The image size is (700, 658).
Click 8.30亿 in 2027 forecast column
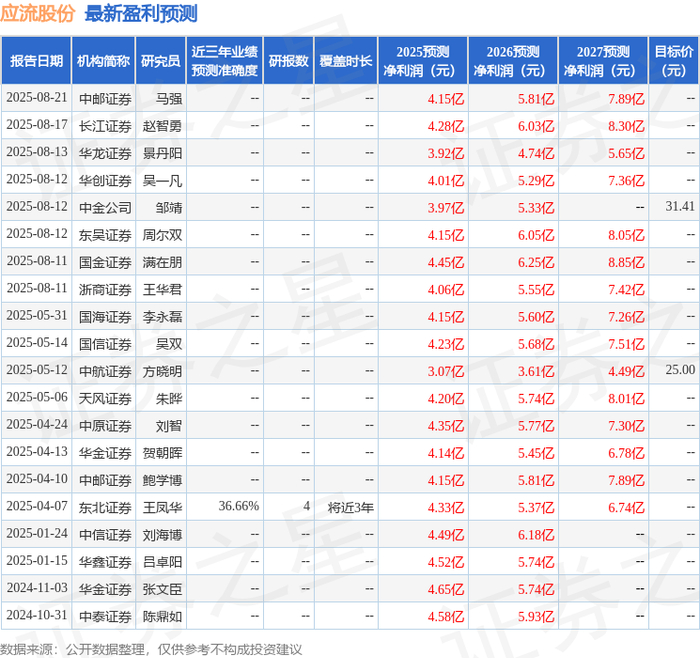pyautogui.click(x=626, y=126)
